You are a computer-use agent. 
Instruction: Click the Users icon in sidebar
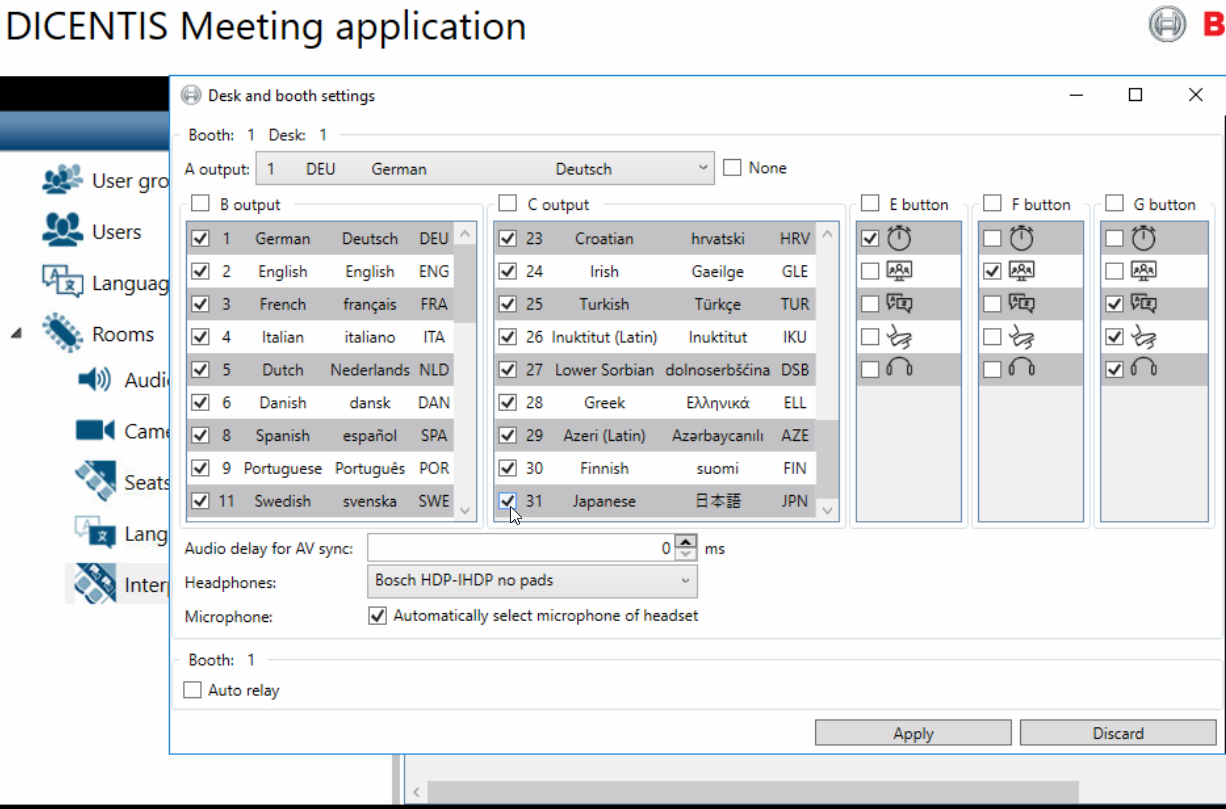coord(62,231)
